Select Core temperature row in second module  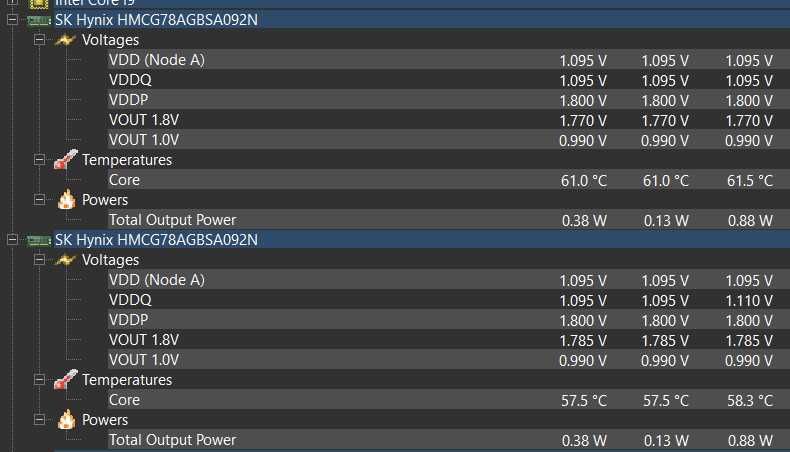coord(448,400)
